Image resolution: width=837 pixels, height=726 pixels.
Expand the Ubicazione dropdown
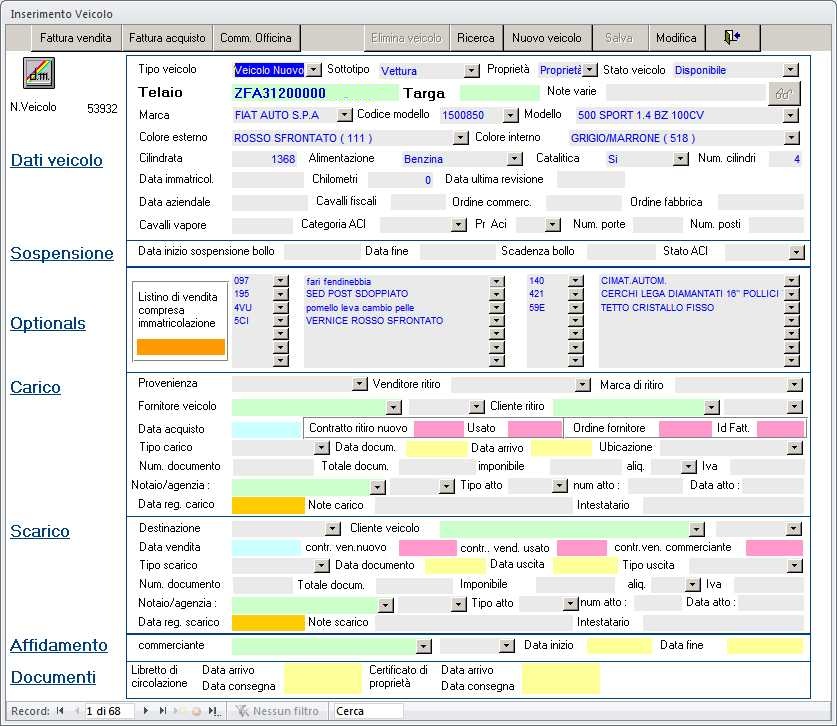795,447
